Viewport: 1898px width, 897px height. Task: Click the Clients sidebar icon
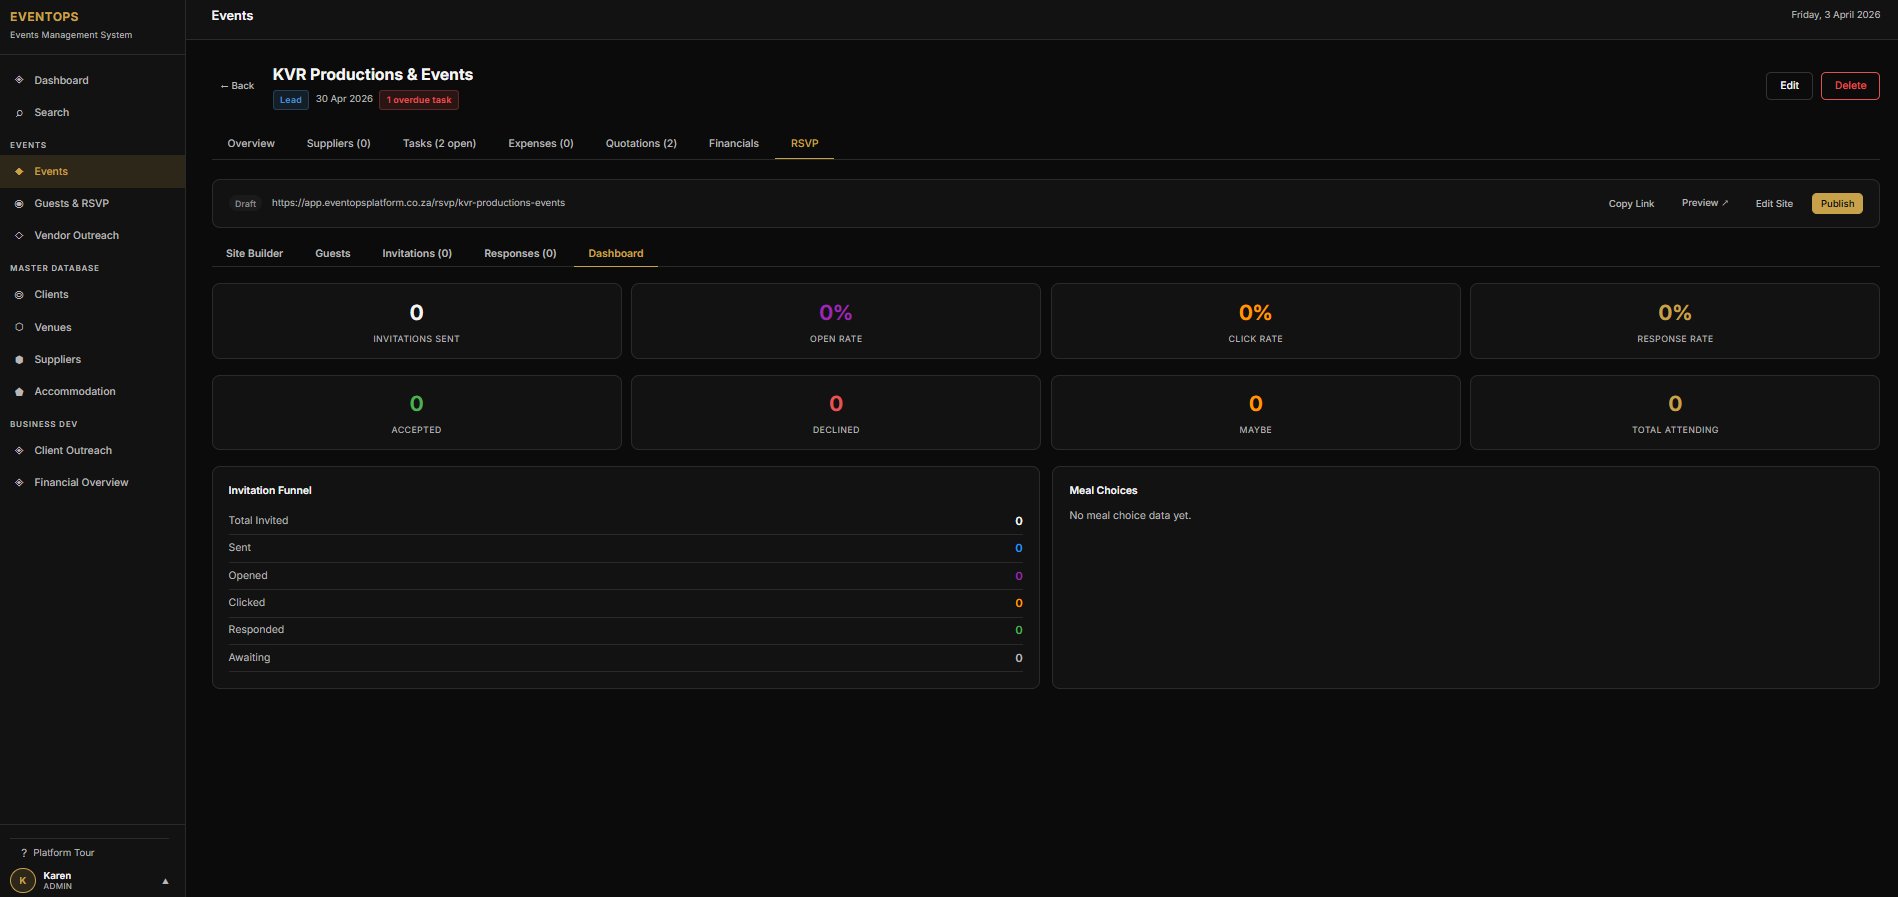[19, 295]
